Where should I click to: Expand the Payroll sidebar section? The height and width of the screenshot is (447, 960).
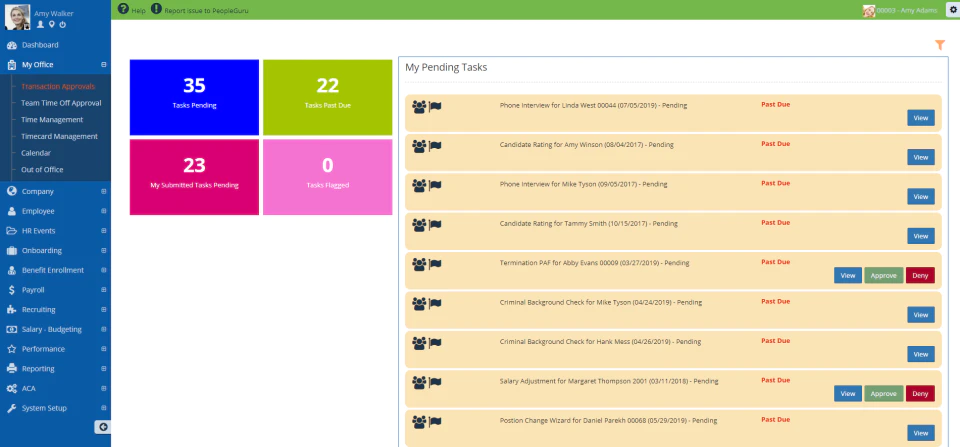click(103, 290)
